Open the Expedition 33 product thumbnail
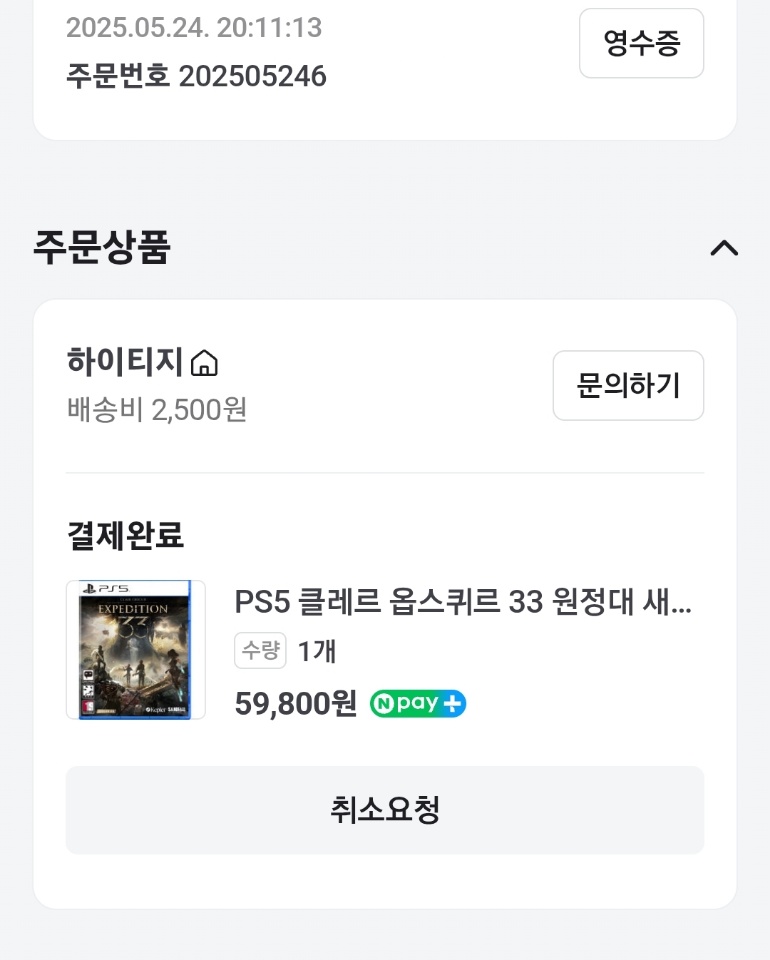The image size is (770, 960). coord(135,650)
